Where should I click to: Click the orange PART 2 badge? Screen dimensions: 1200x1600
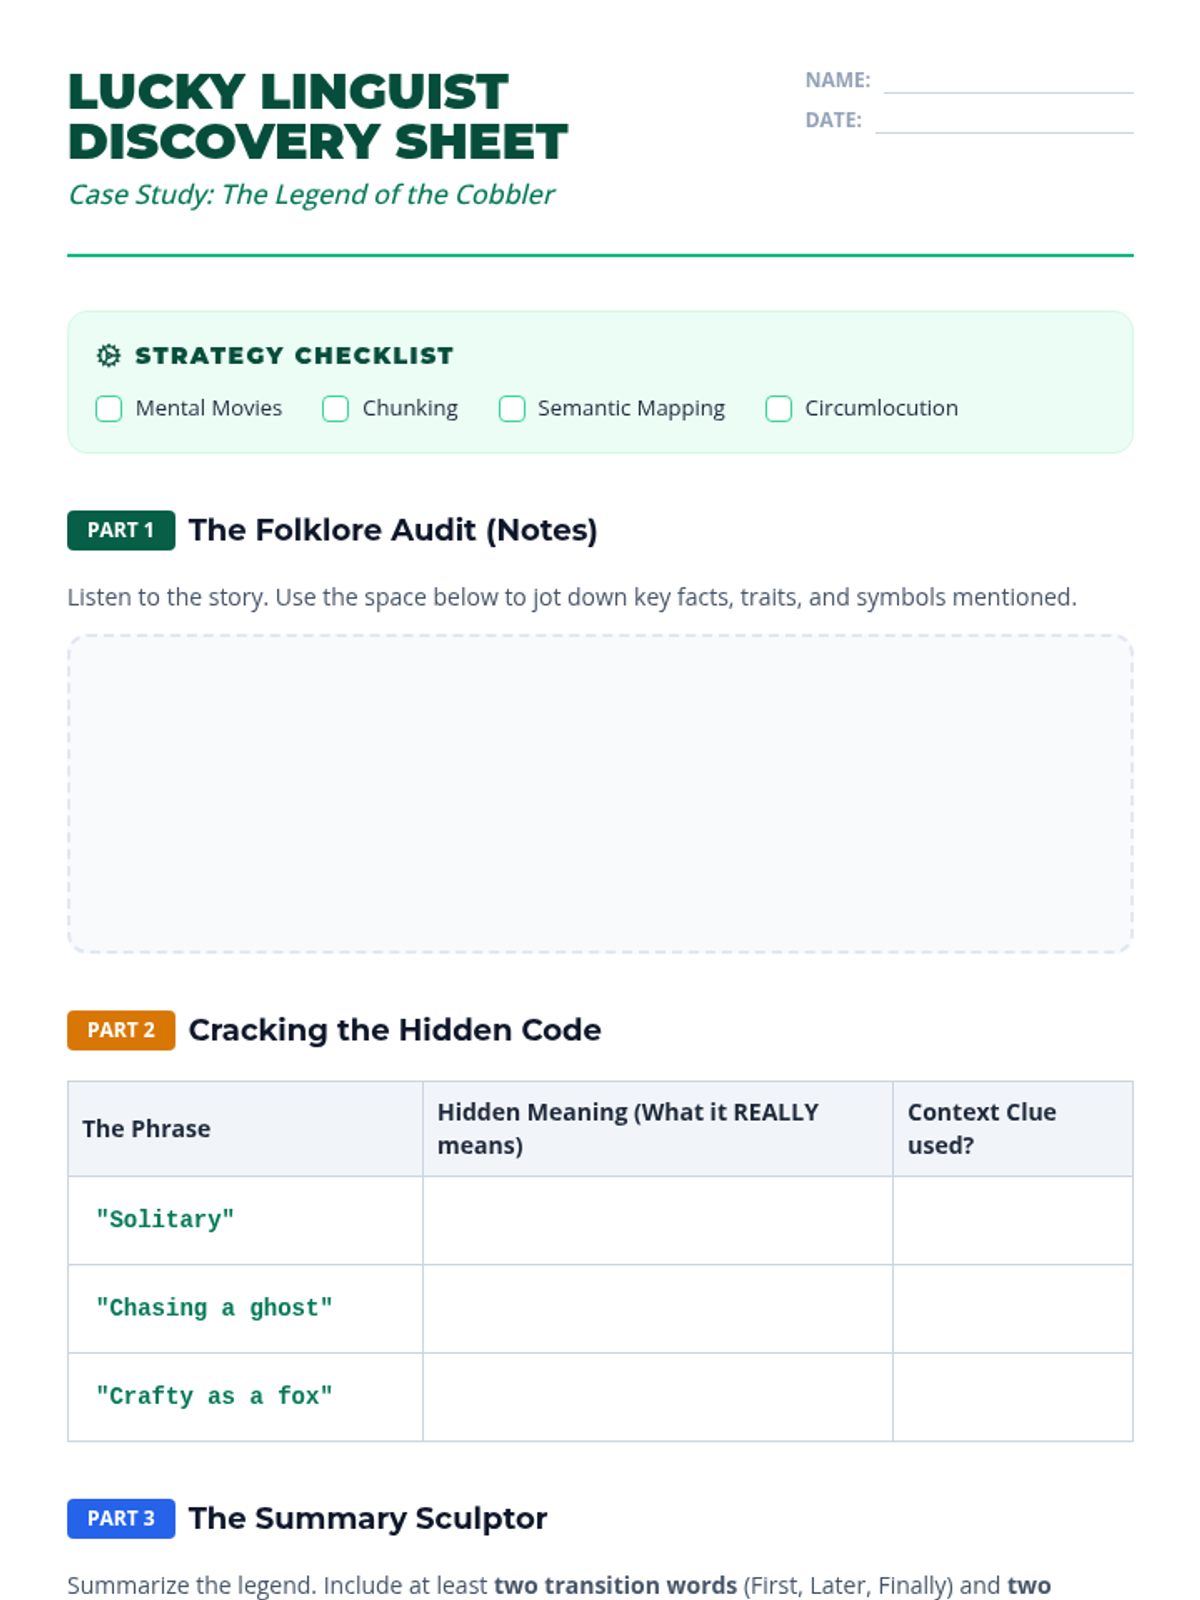[x=121, y=1030]
